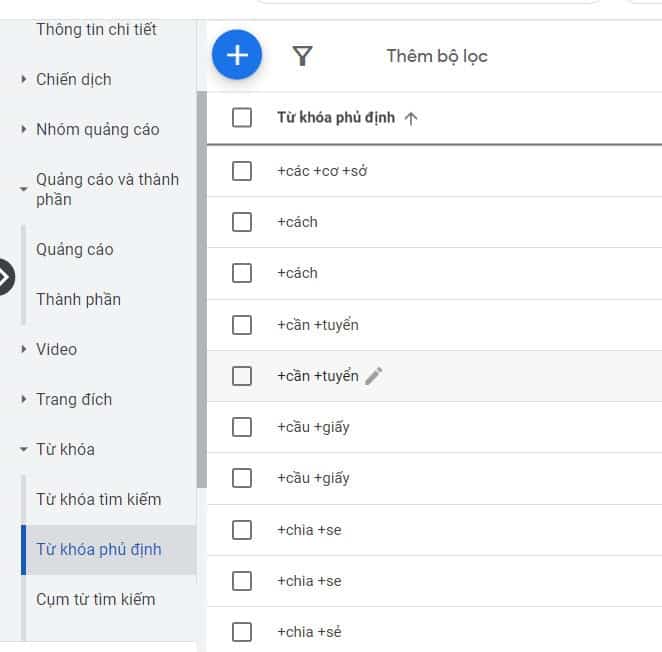The image size is (662, 652).
Task: Toggle the select-all header checkbox
Action: click(242, 118)
